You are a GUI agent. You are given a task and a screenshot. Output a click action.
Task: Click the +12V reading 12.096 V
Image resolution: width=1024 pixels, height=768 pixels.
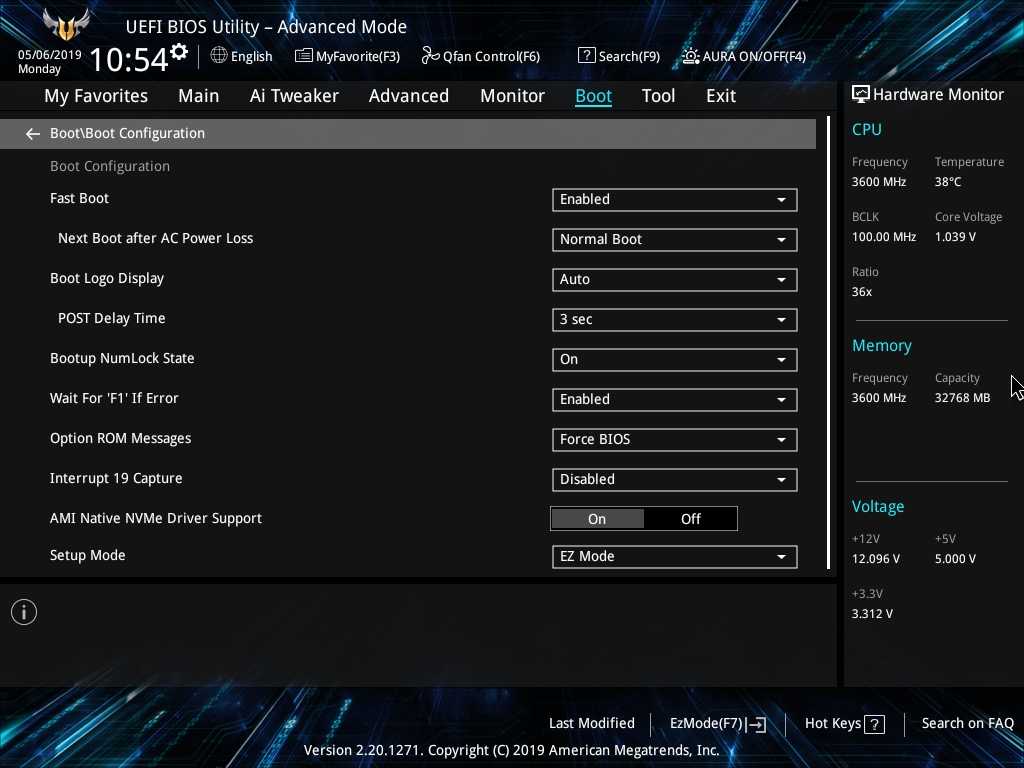876,559
